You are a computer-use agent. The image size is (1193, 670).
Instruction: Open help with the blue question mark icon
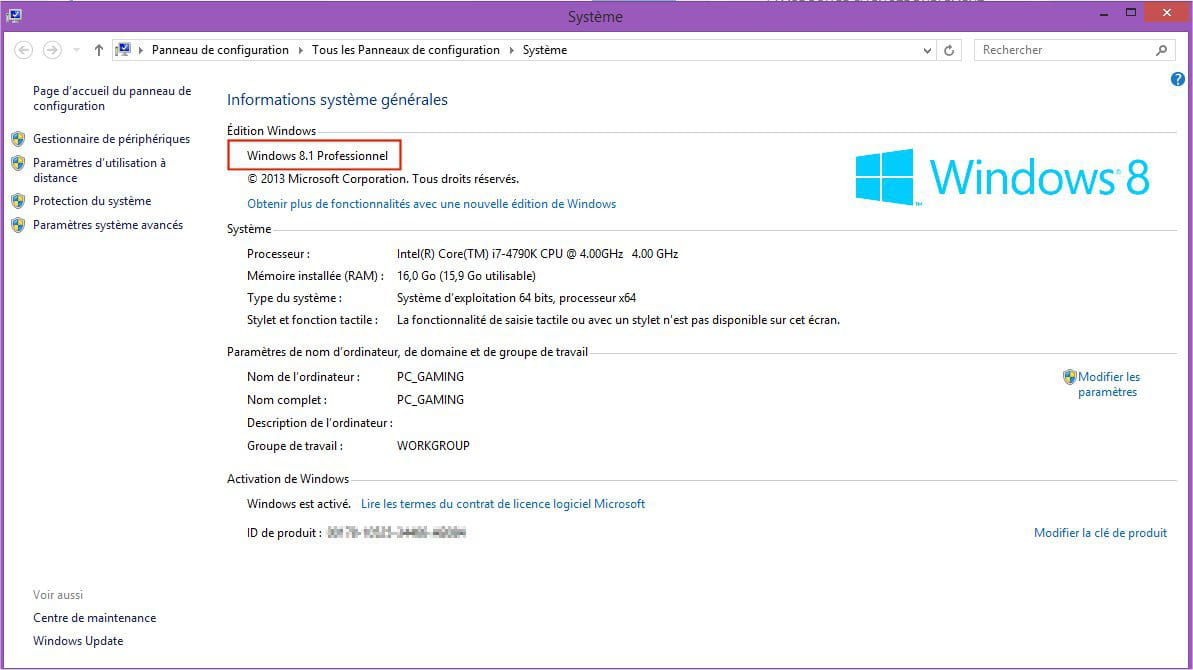(1177, 79)
